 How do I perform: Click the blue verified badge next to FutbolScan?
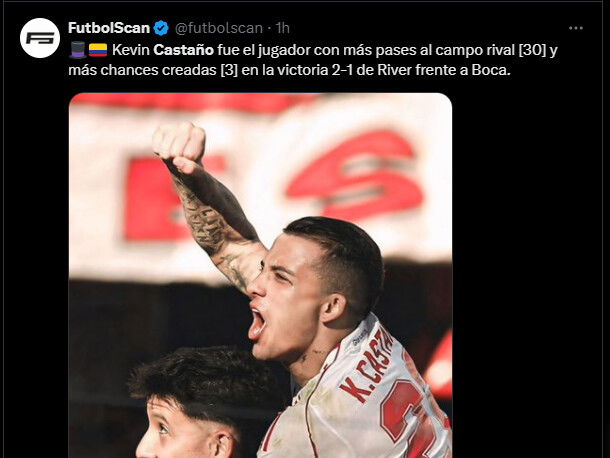[161, 28]
